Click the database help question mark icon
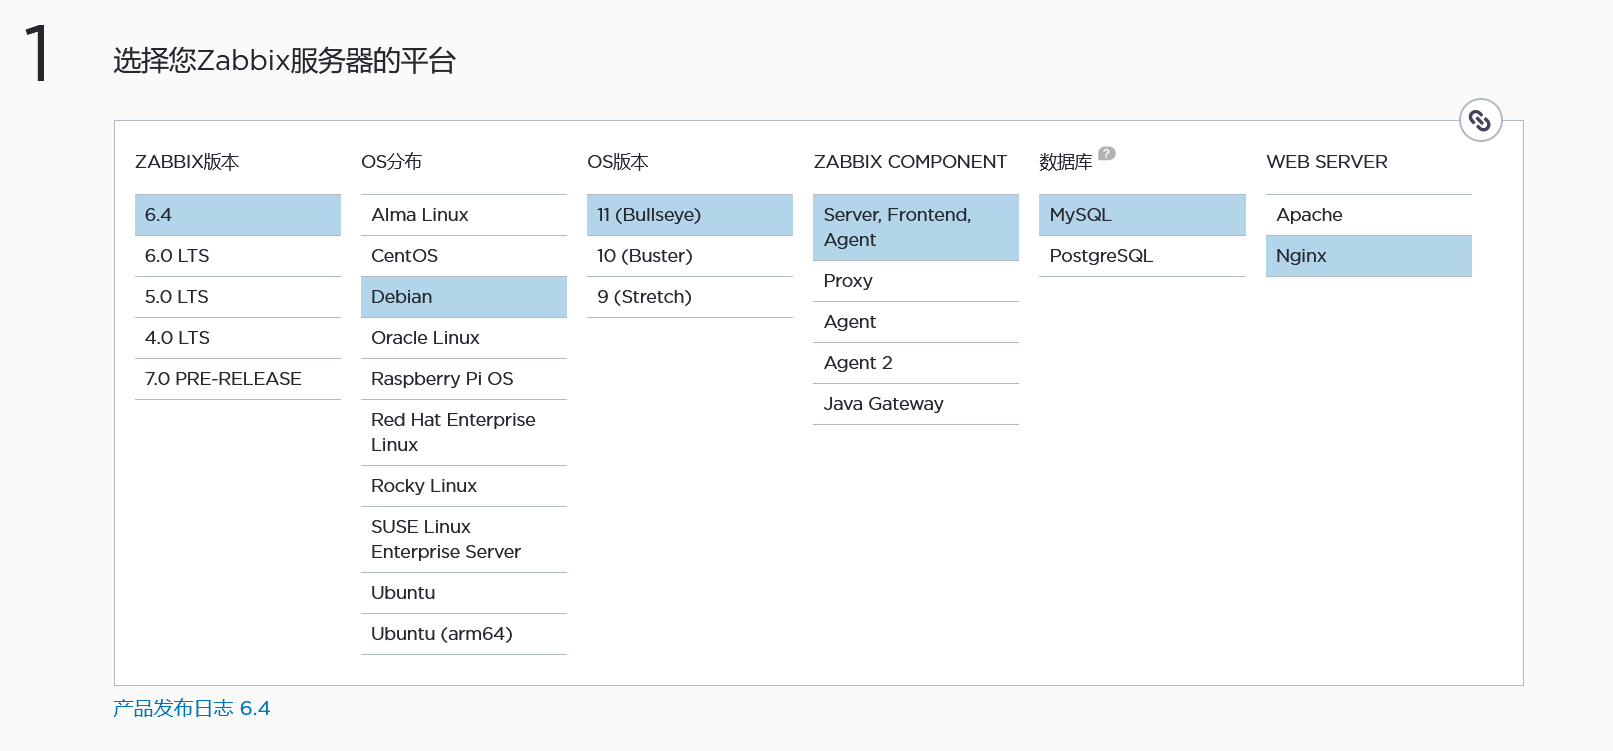This screenshot has height=751, width=1613. 1106,153
